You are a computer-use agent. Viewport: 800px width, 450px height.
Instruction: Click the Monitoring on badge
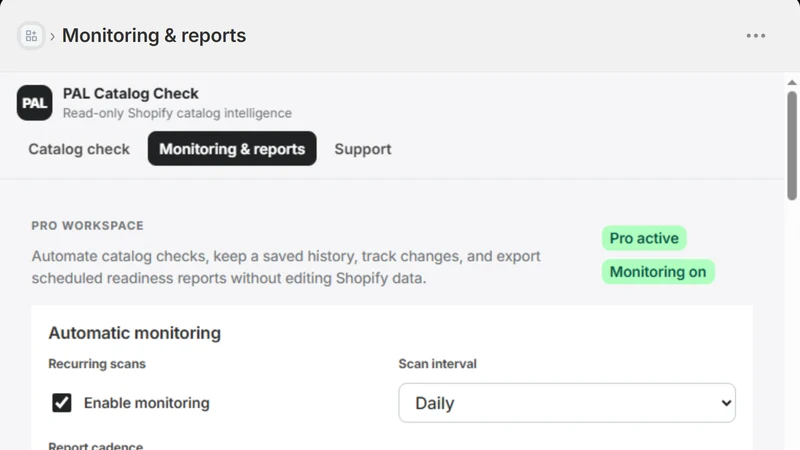tap(658, 271)
